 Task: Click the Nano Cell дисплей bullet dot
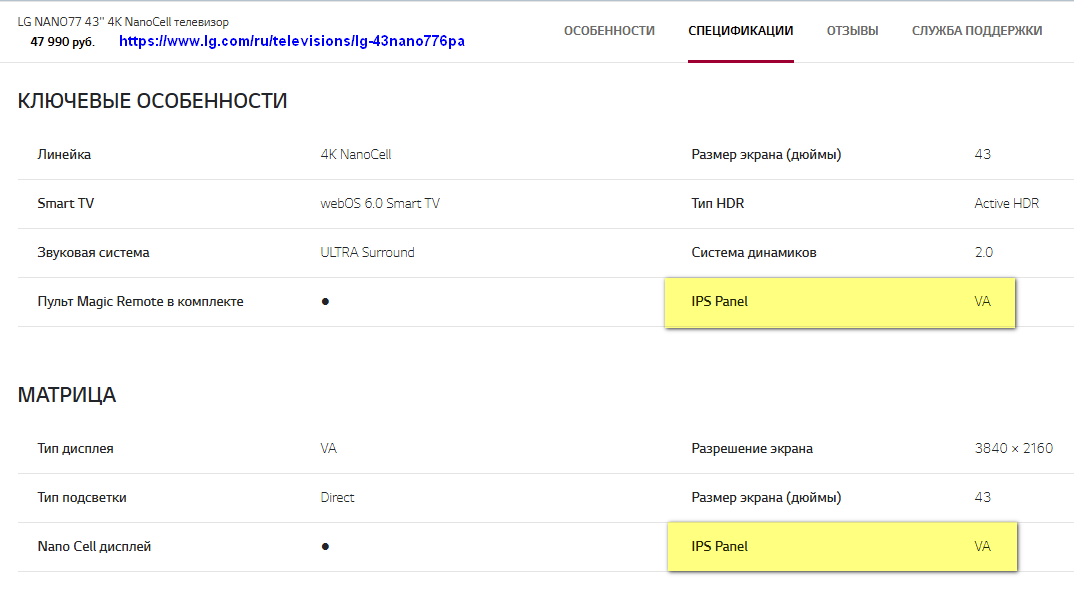(x=325, y=547)
